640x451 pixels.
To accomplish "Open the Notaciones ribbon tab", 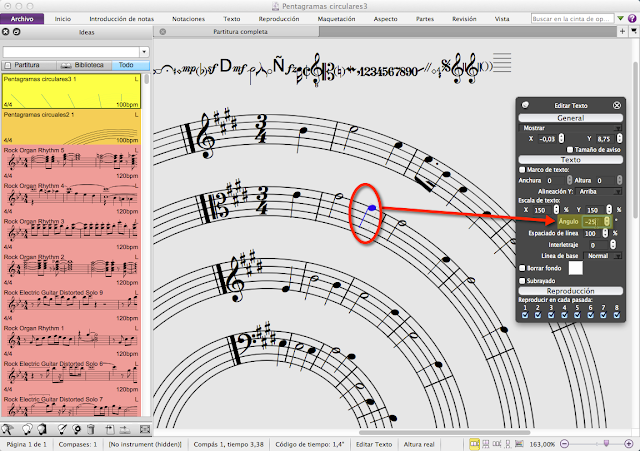I will point(189,19).
